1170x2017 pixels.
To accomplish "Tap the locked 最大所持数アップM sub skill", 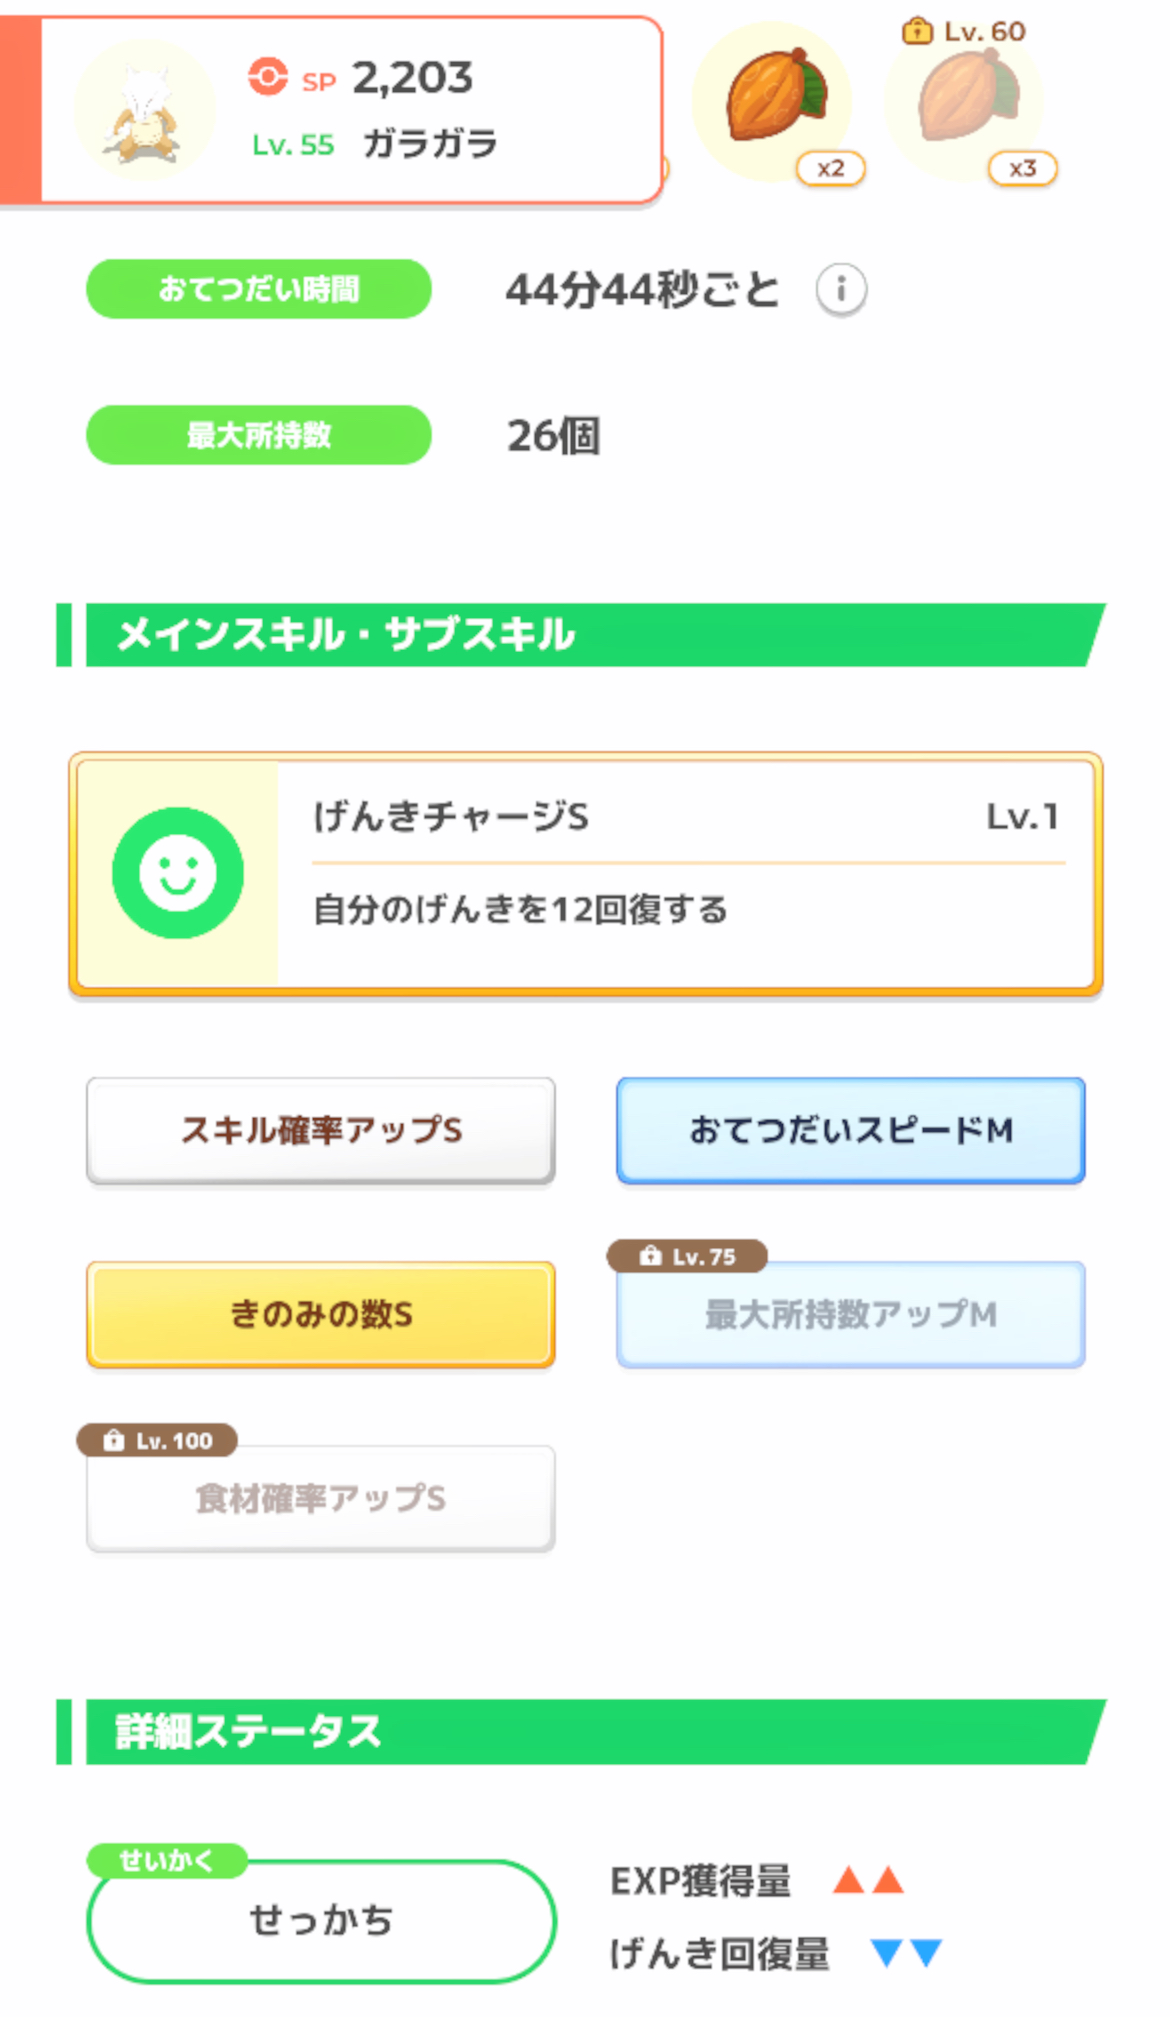I will click(850, 1316).
